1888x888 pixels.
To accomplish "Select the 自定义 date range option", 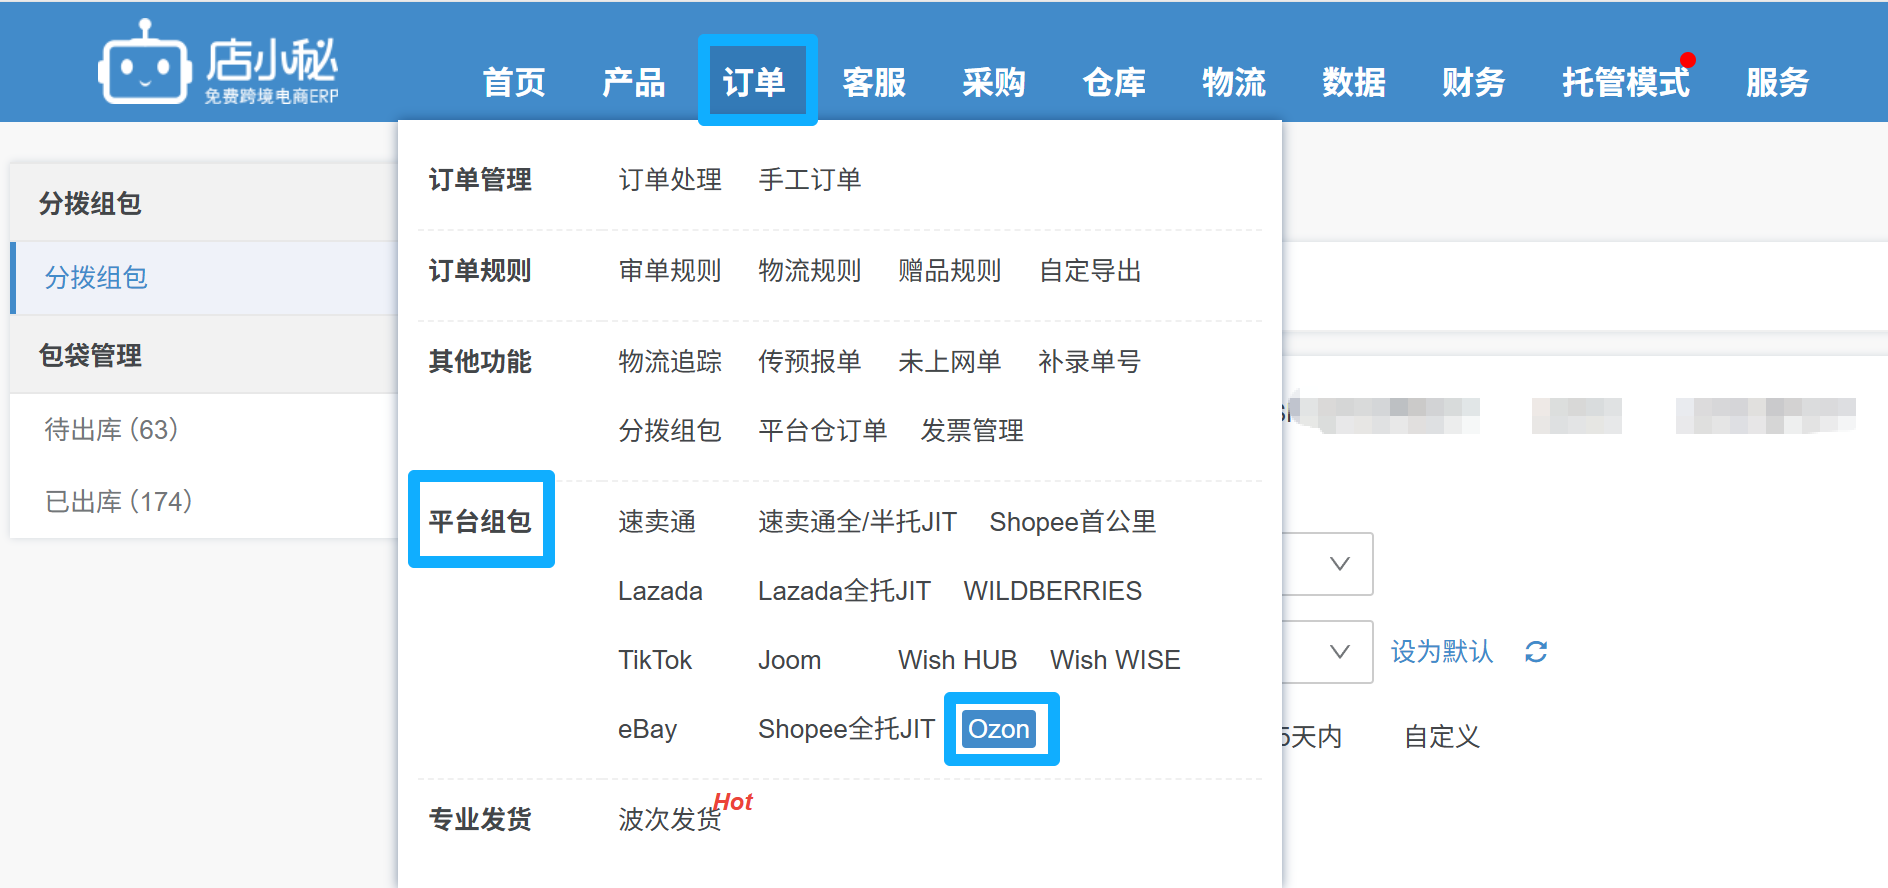I will pos(1442,736).
